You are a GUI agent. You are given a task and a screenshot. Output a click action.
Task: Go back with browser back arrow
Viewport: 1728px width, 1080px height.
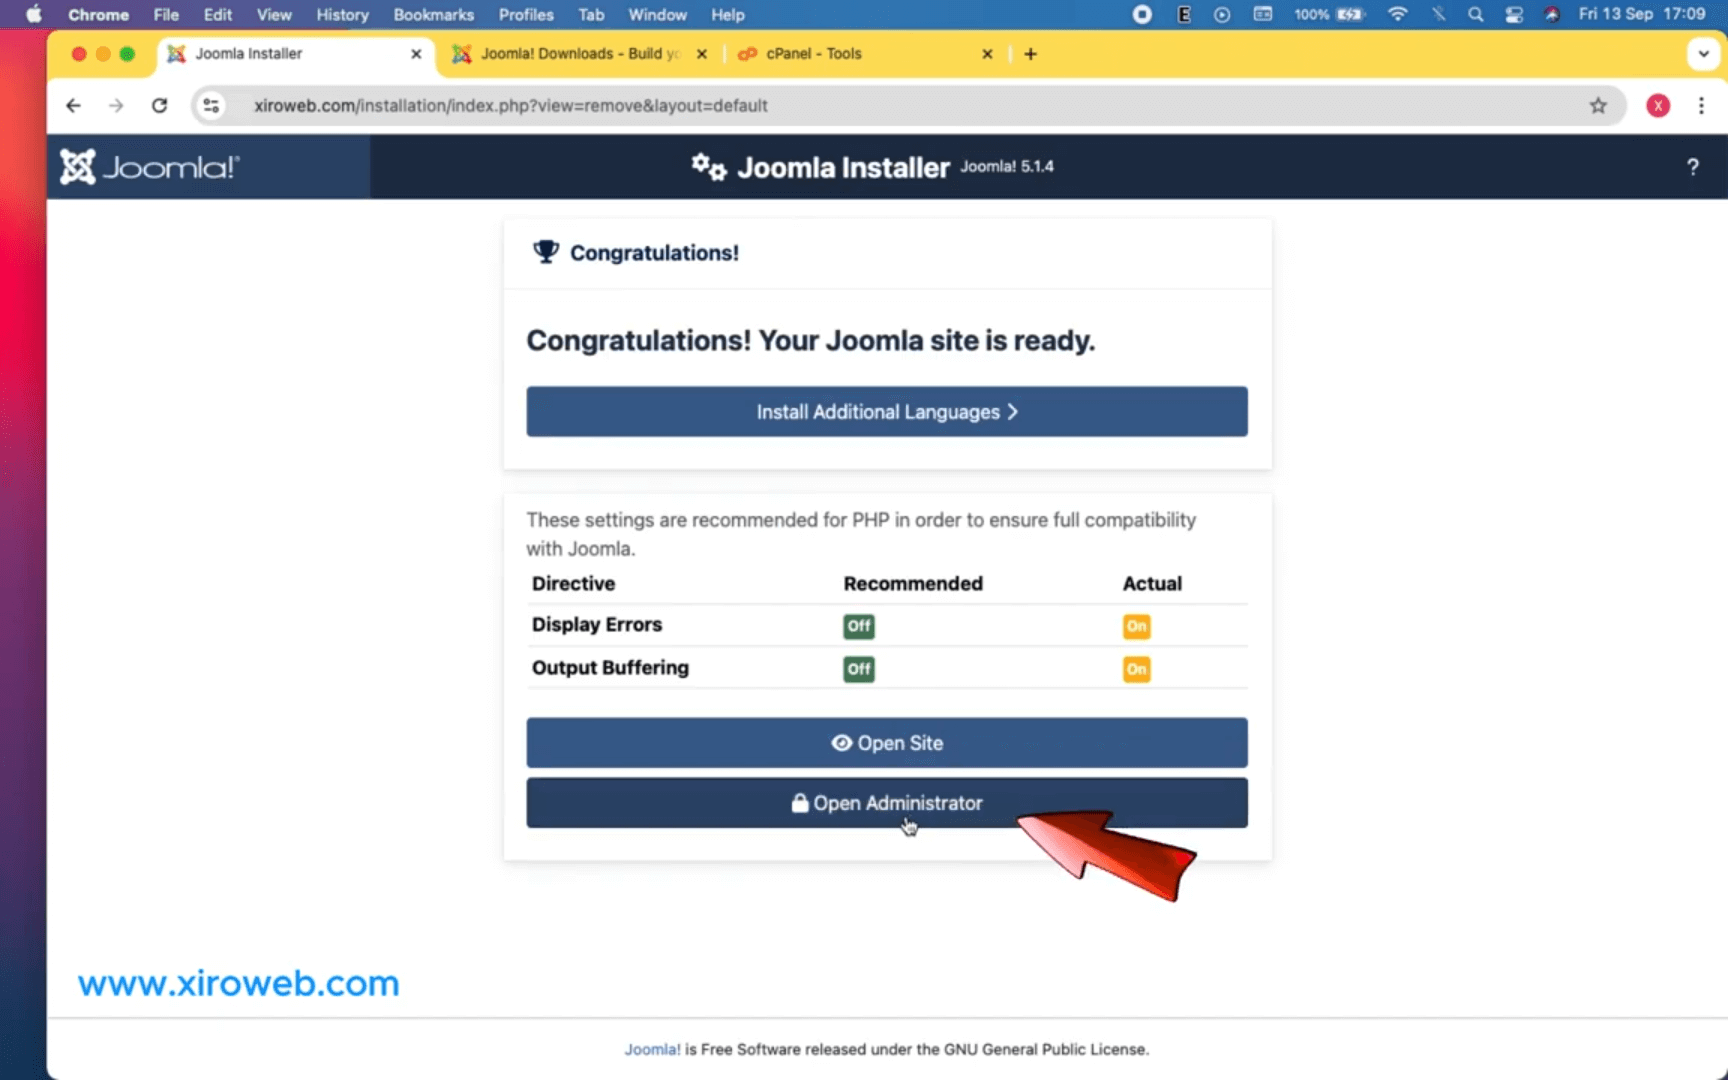coord(73,106)
